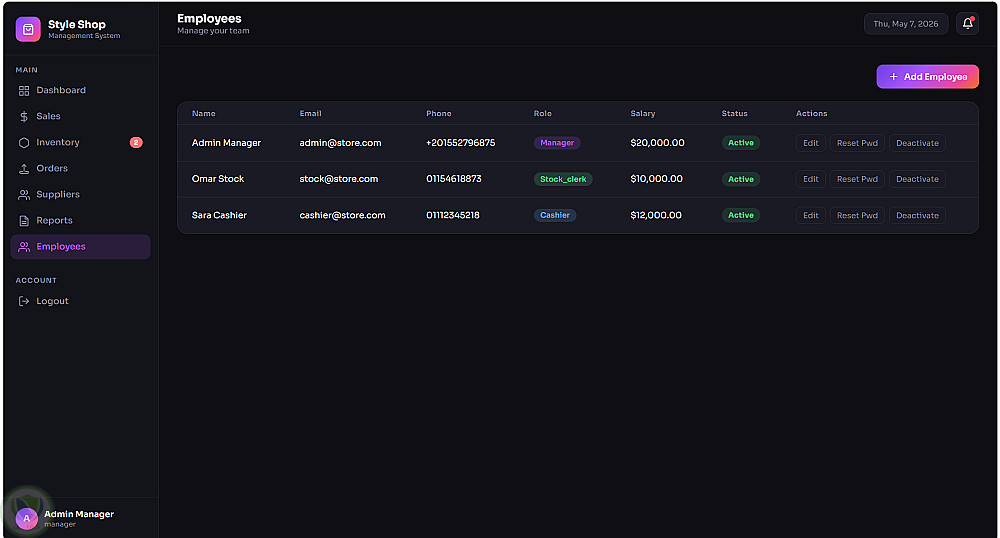The width and height of the screenshot is (1000, 538).
Task: Click the Thu, May 7, 2026 date box
Action: (906, 24)
